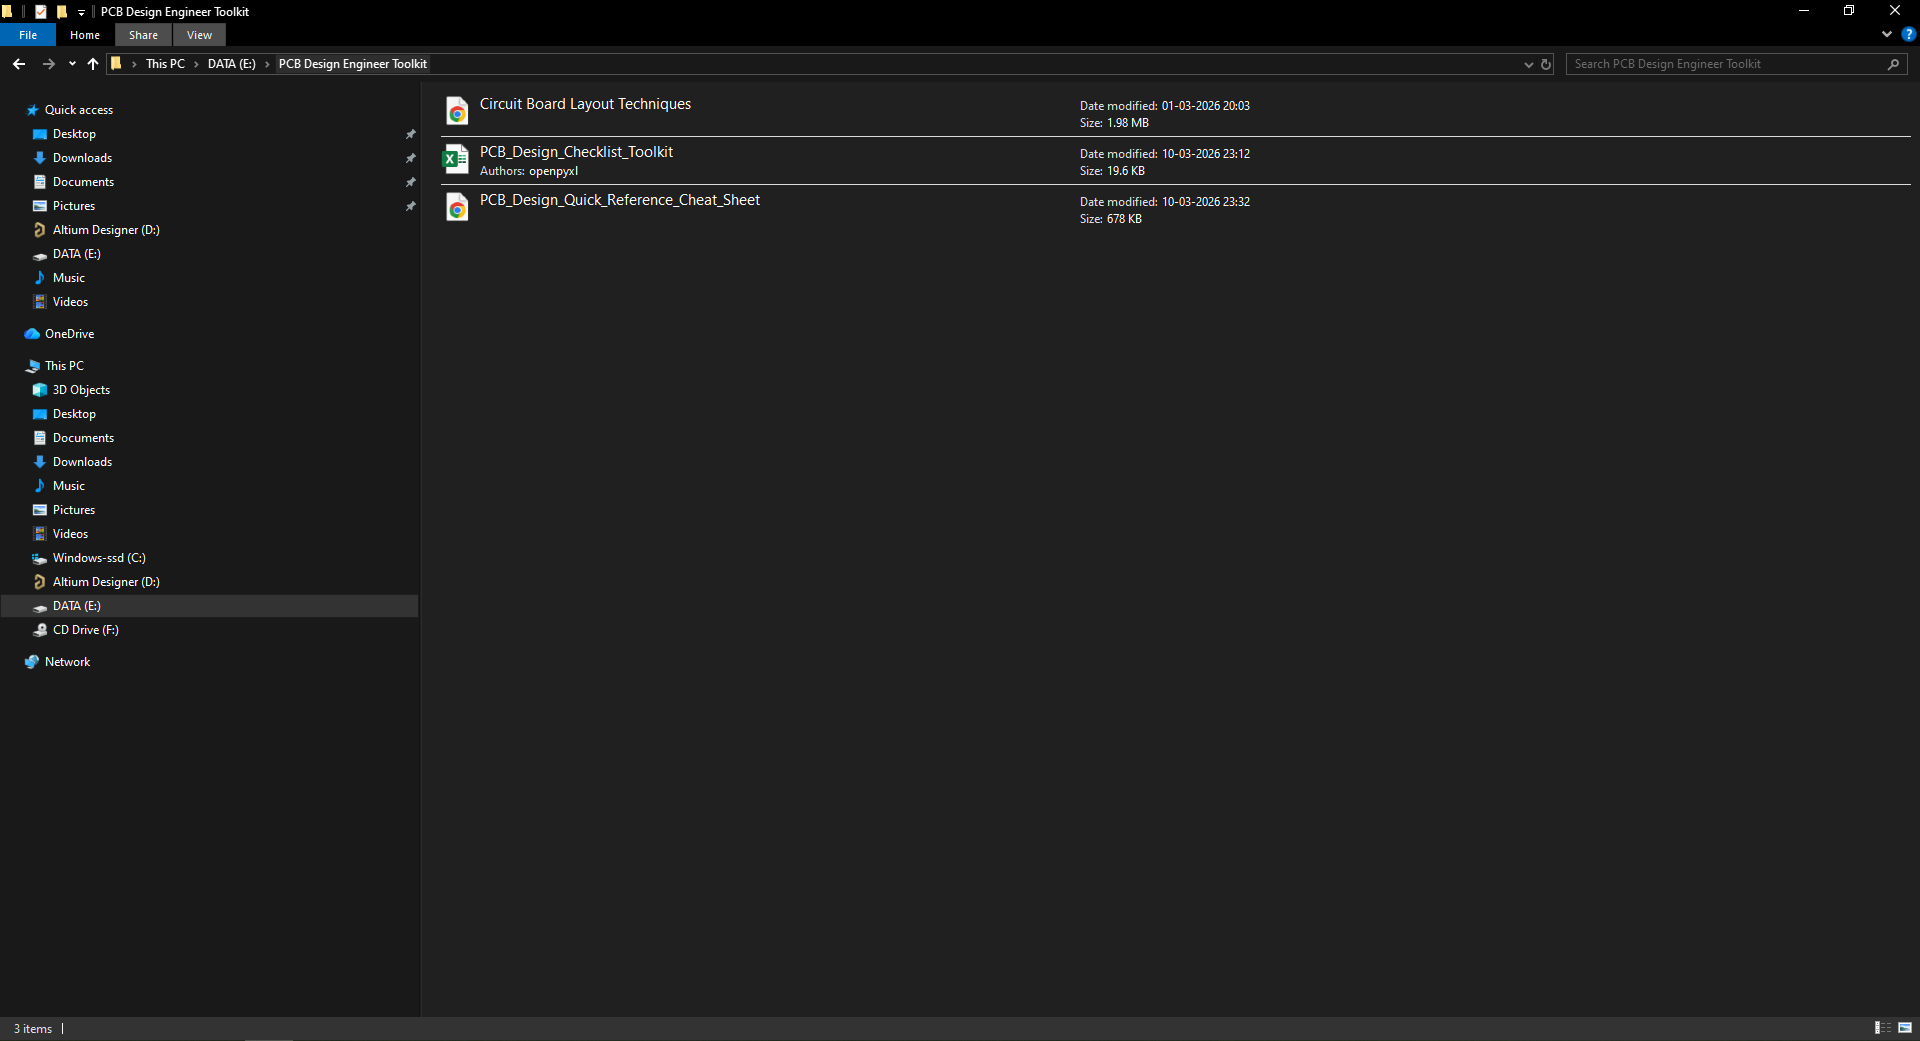Viewport: 1920px width, 1041px height.
Task: Switch to the View ribbon tab
Action: click(x=199, y=34)
